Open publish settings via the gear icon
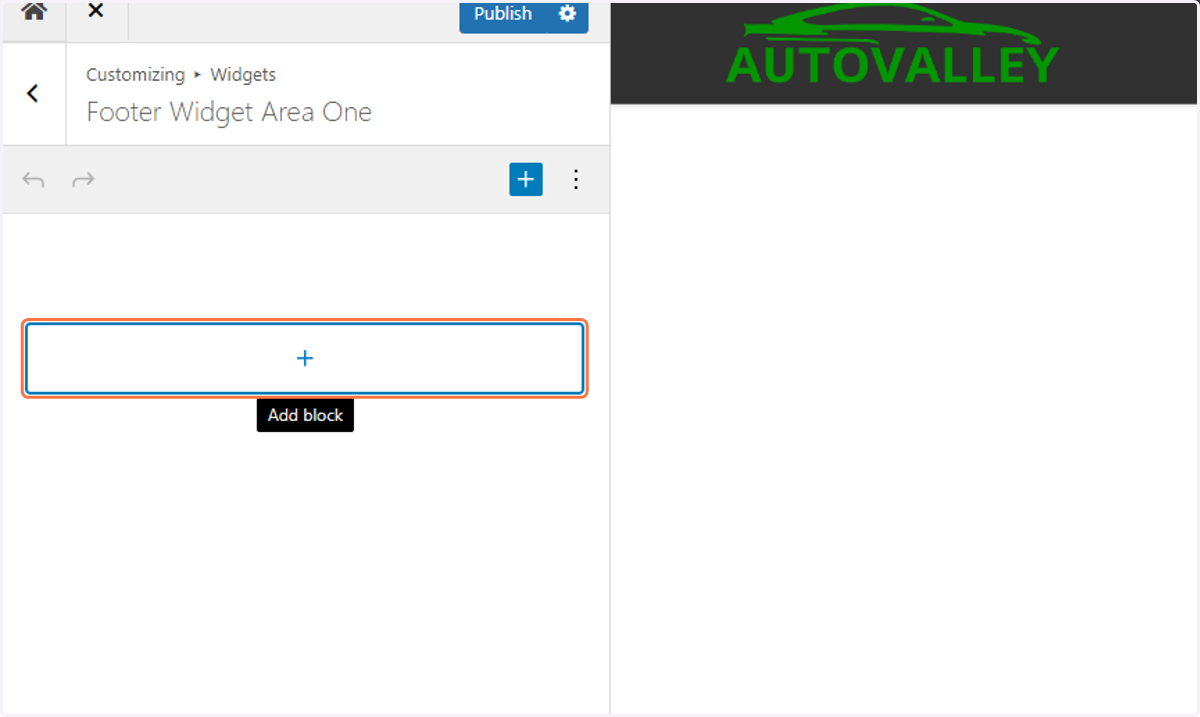Screen dimensions: 1200x717 pyautogui.click(x=568, y=14)
